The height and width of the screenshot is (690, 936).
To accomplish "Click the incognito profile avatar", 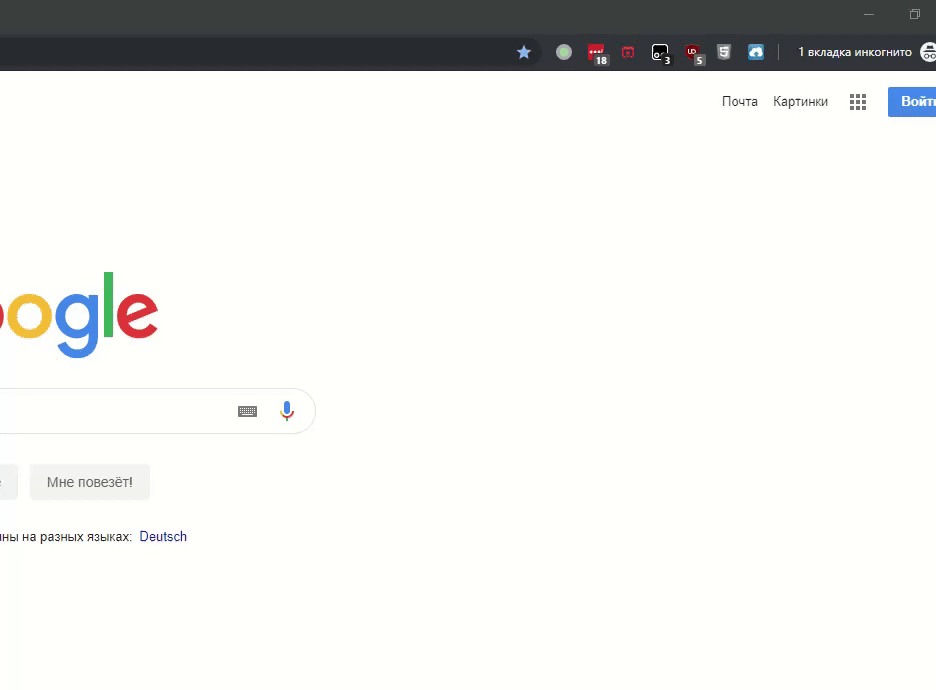I will 928,52.
